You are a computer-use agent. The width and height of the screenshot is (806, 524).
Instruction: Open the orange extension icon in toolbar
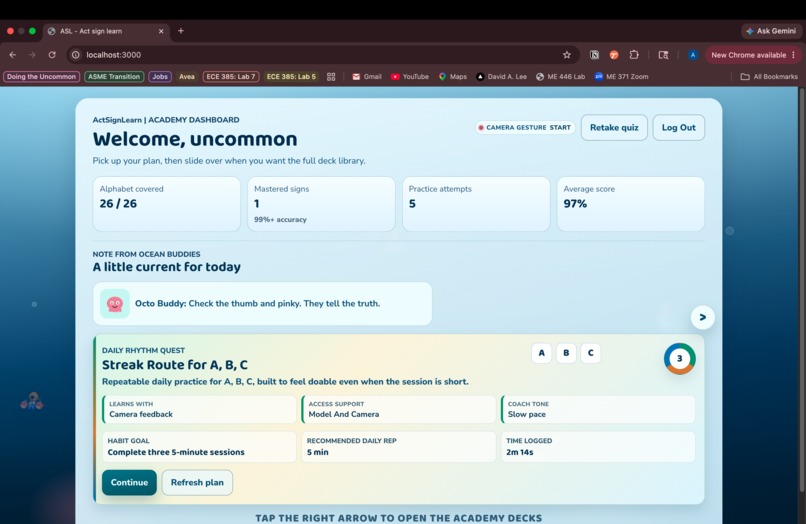coord(614,55)
